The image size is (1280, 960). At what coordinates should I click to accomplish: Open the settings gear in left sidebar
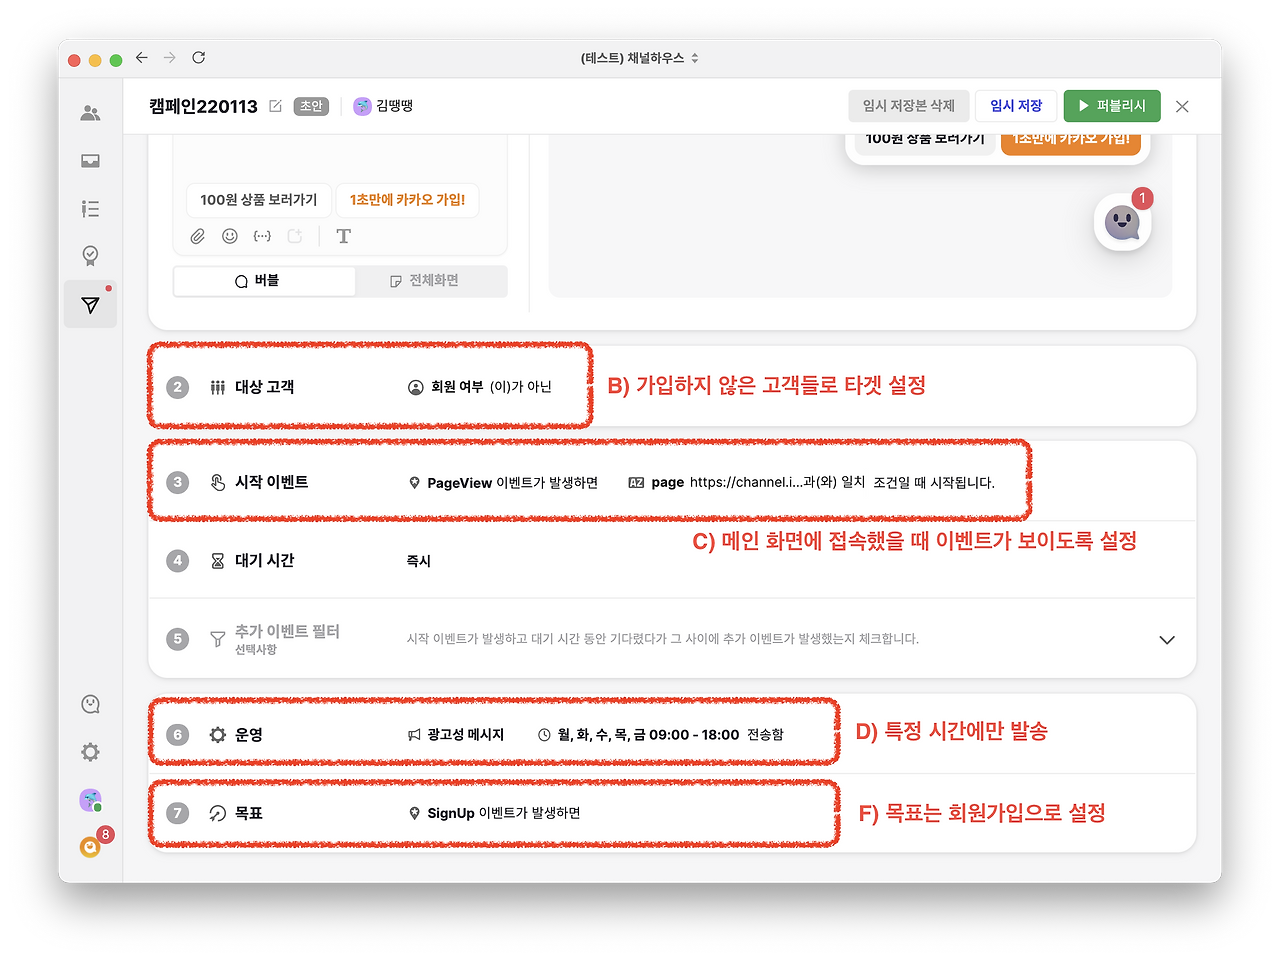(x=90, y=752)
